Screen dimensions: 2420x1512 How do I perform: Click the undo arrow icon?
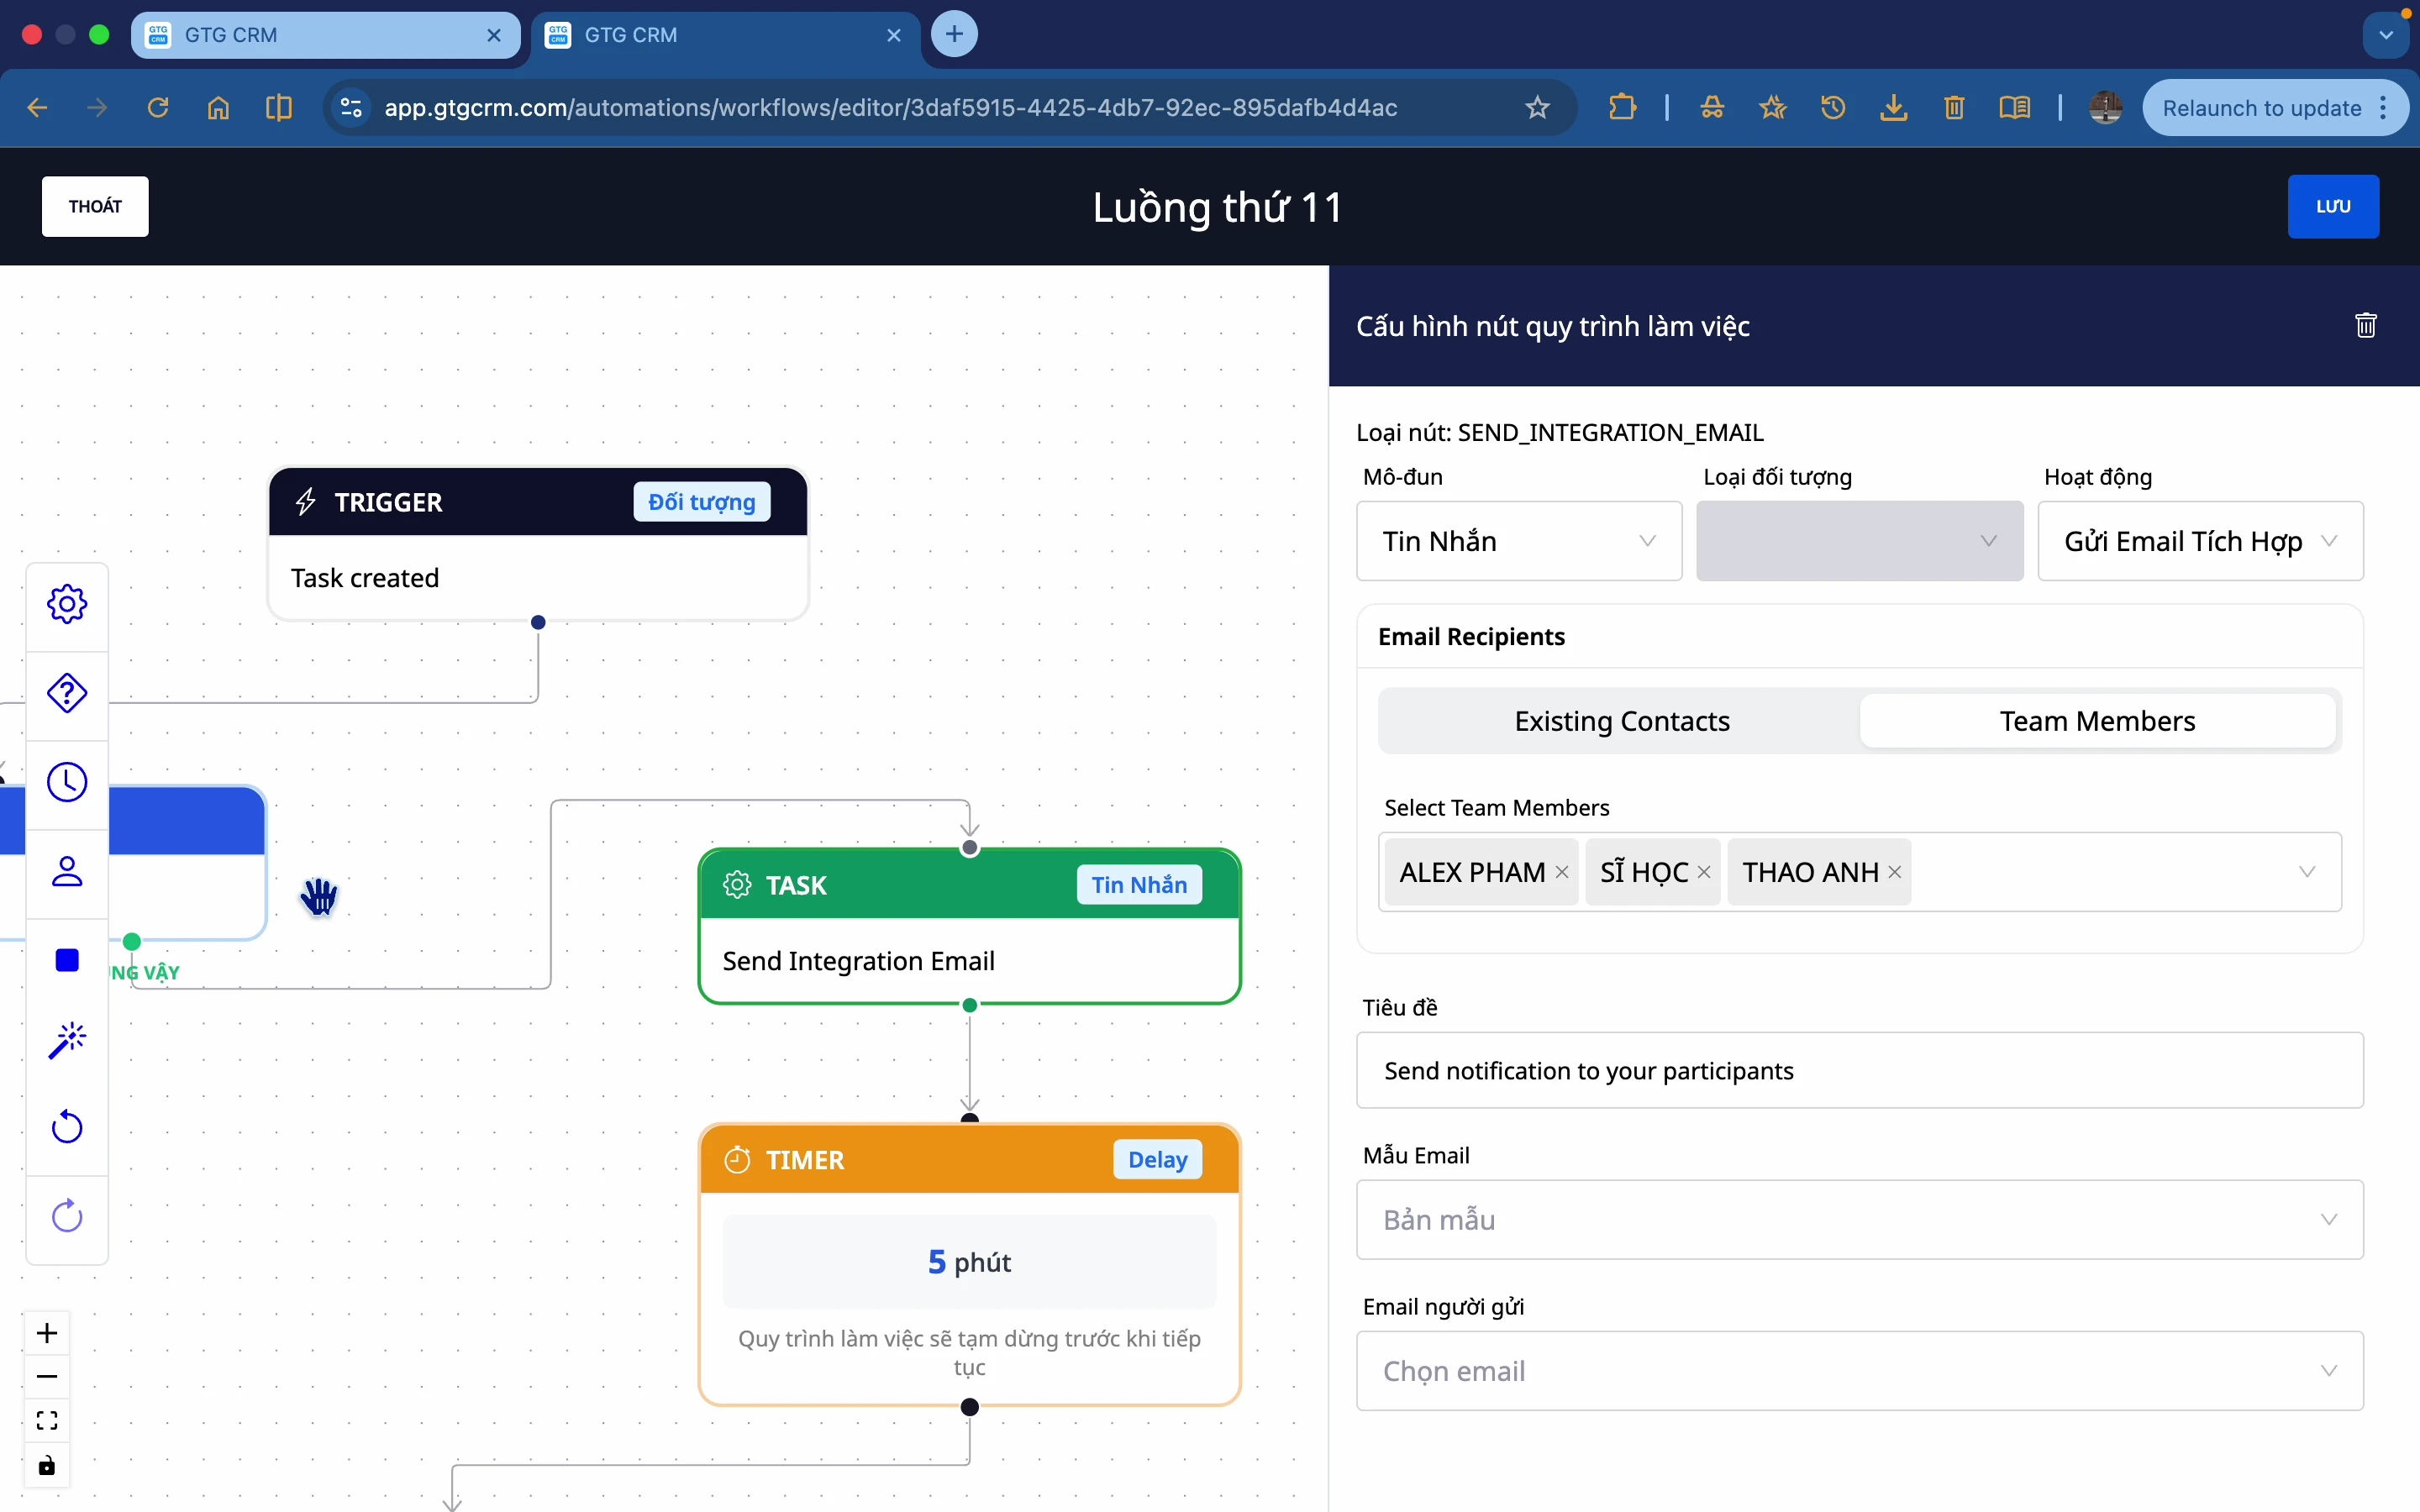[67, 1127]
